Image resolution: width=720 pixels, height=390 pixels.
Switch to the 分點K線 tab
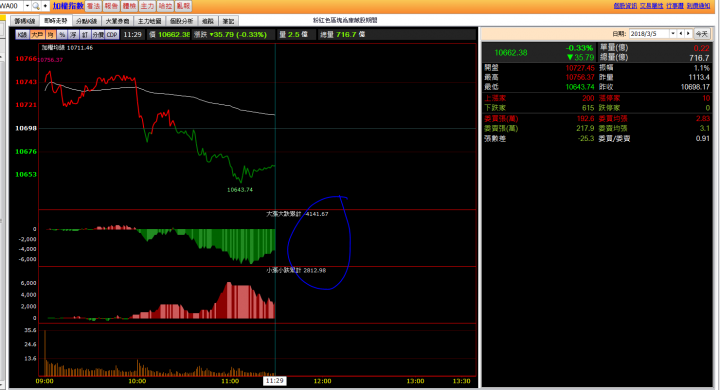click(x=87, y=21)
